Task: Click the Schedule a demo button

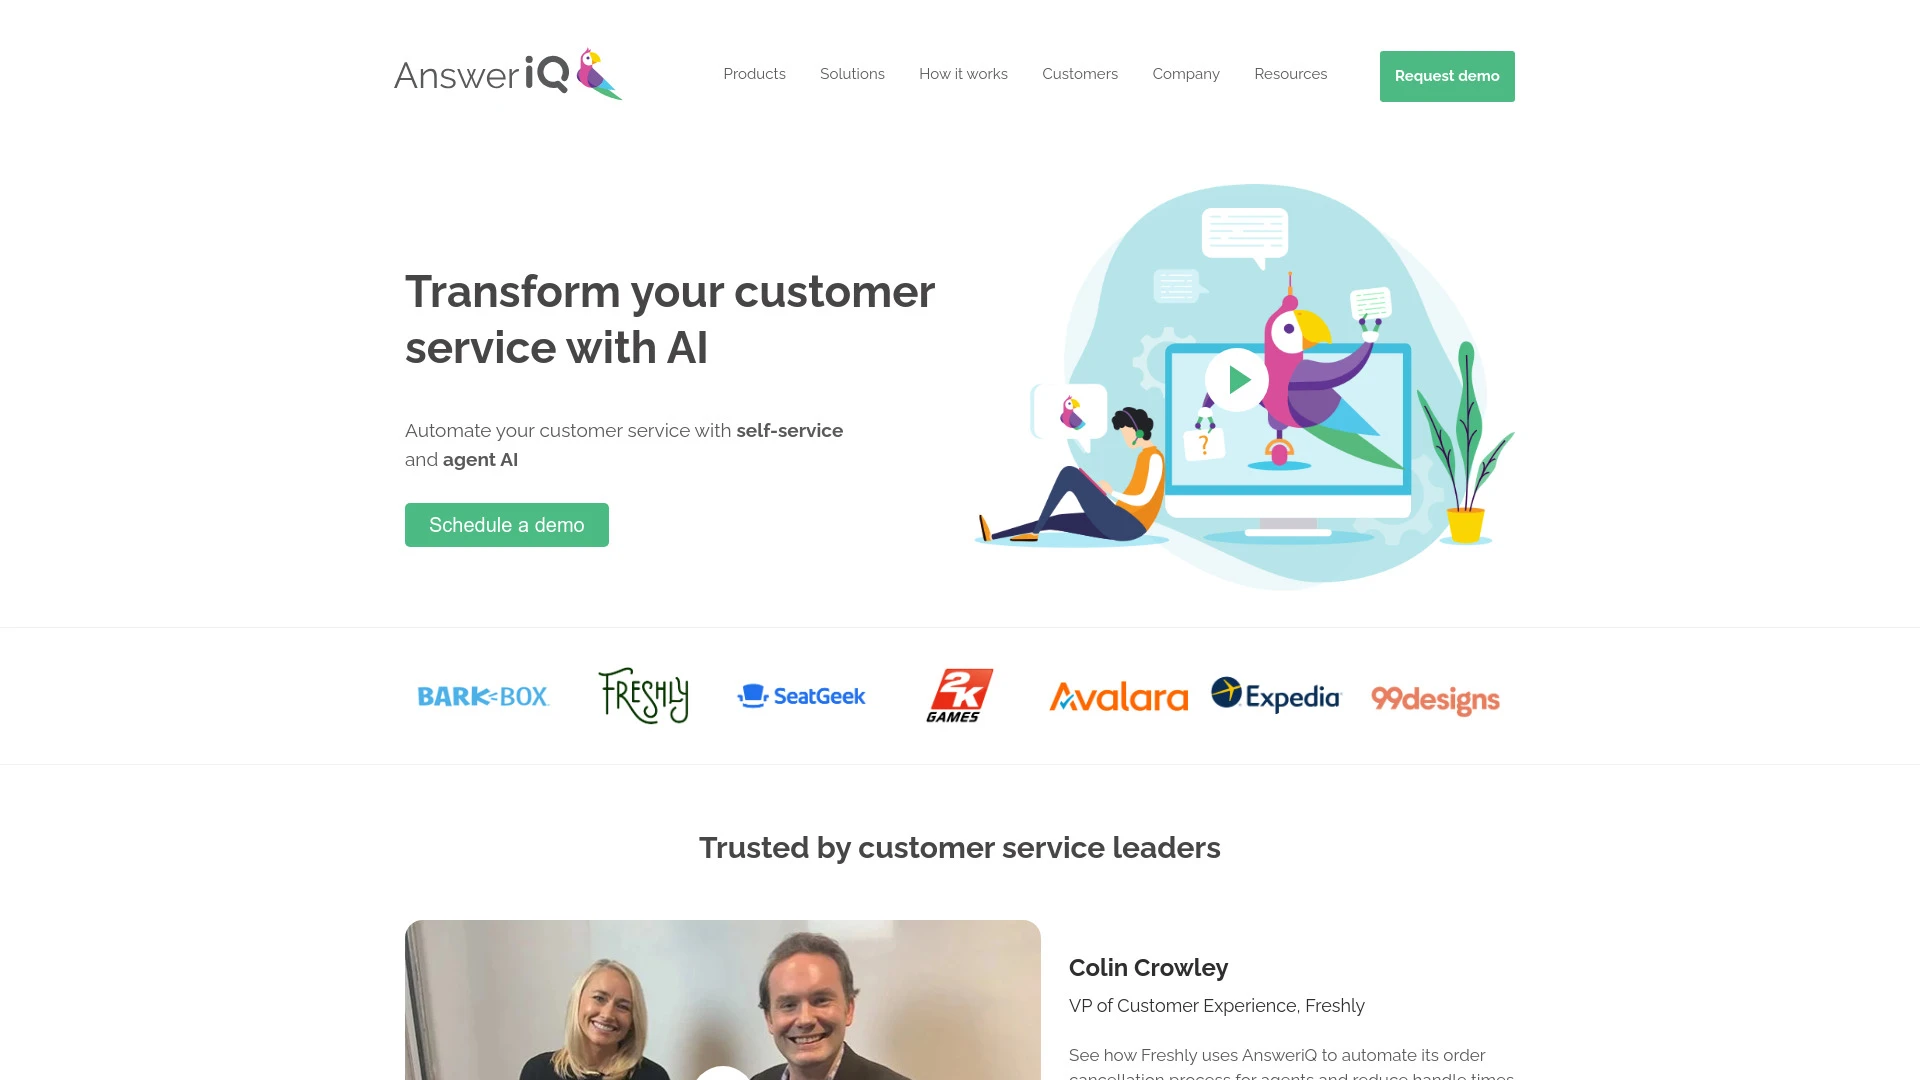Action: pos(506,524)
